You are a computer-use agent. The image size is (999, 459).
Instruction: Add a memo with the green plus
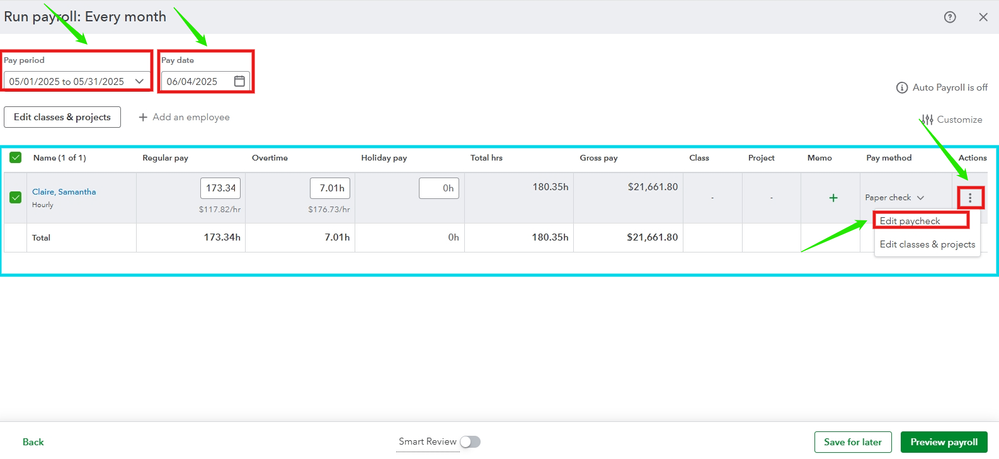click(833, 198)
